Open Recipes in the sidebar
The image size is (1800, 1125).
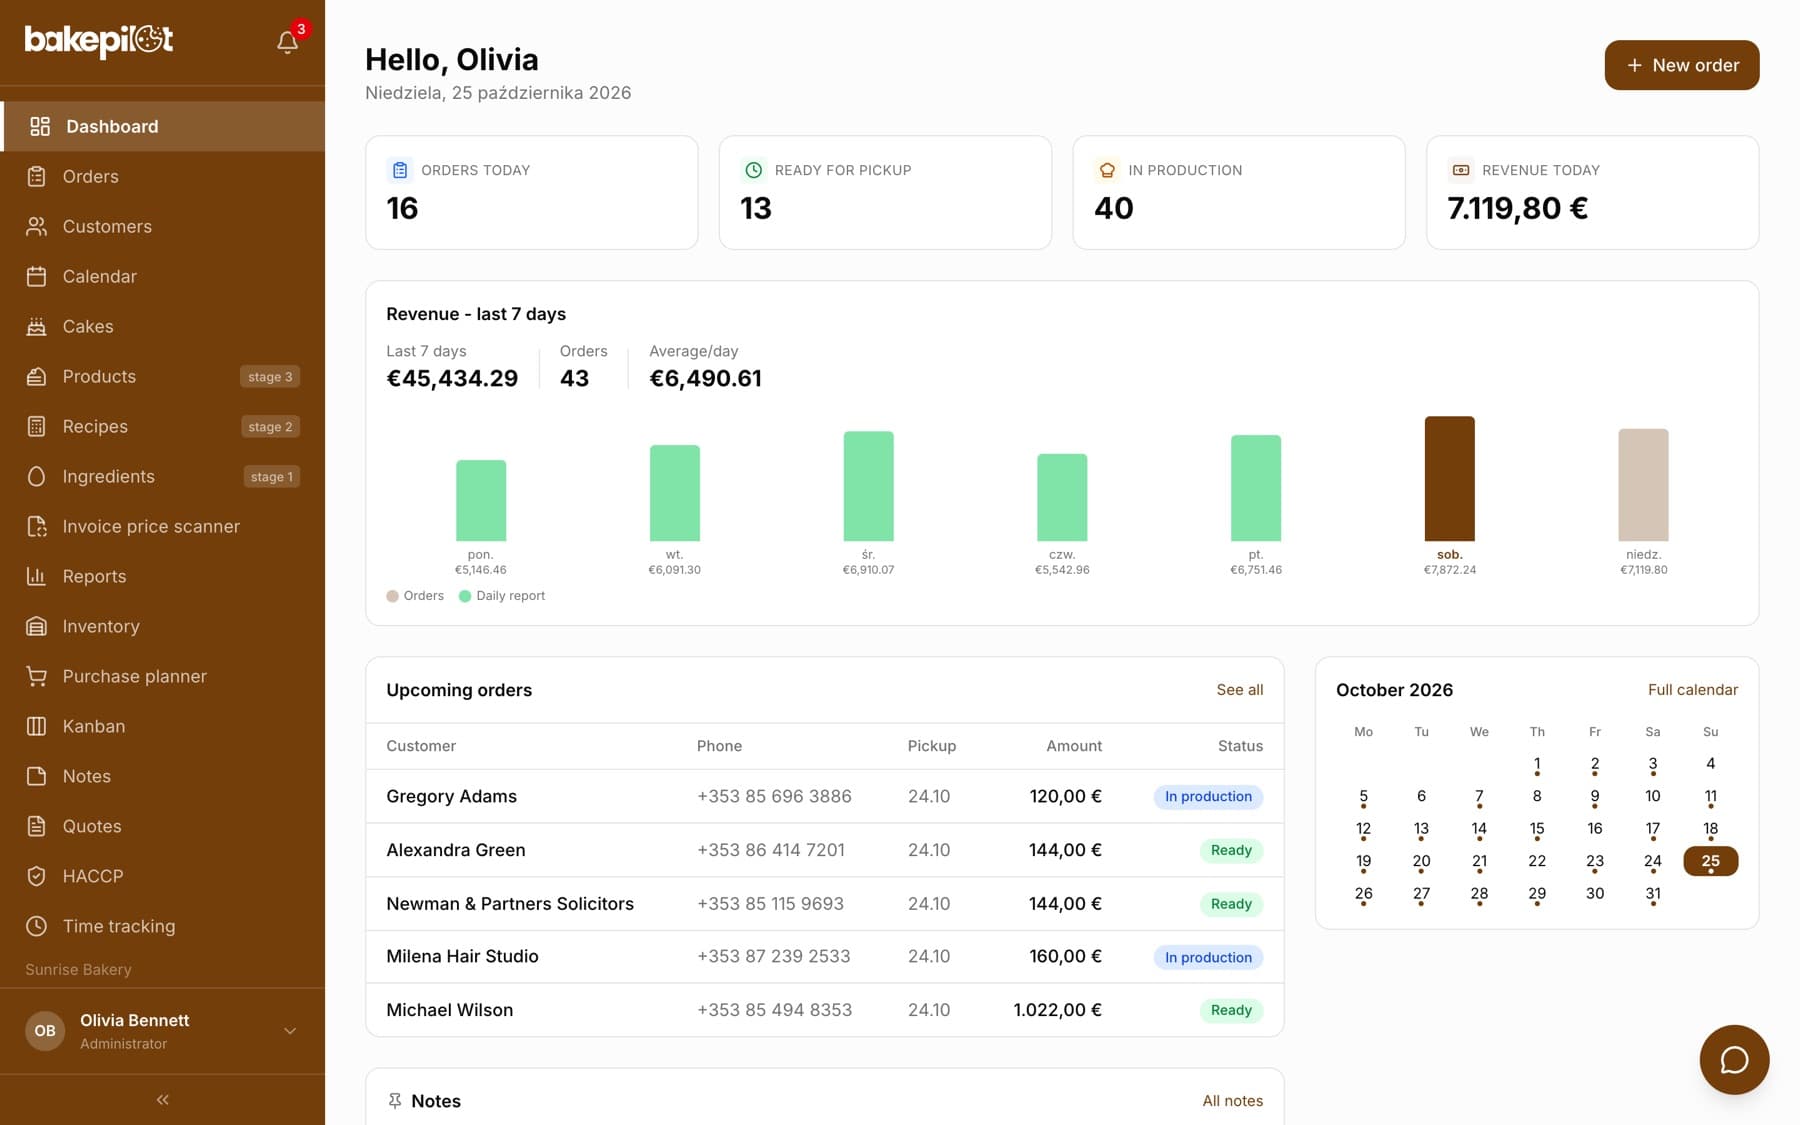pyautogui.click(x=162, y=426)
